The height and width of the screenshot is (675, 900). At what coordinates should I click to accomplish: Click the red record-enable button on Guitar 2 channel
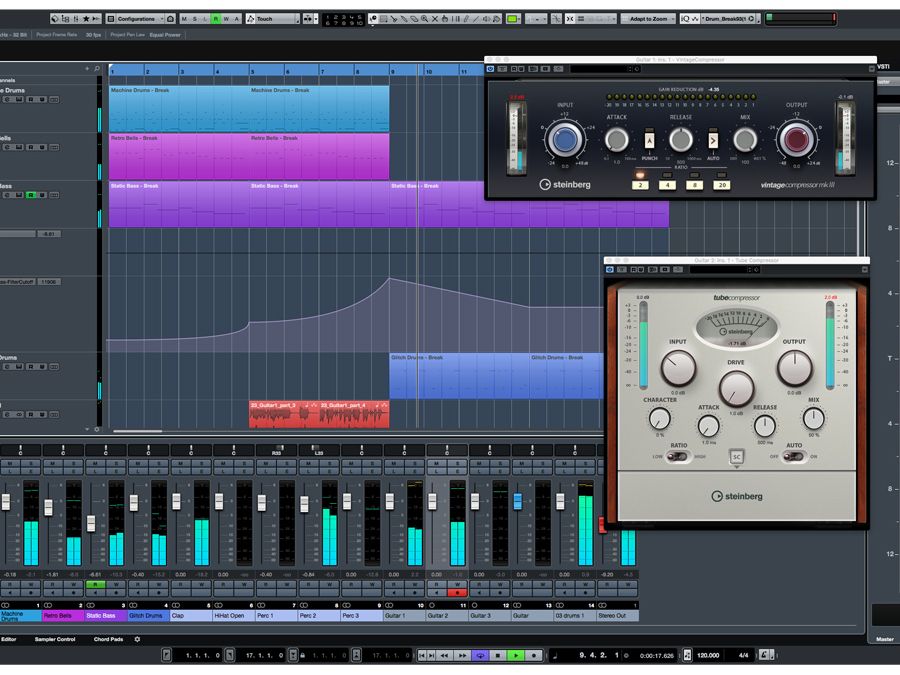pyautogui.click(x=457, y=592)
